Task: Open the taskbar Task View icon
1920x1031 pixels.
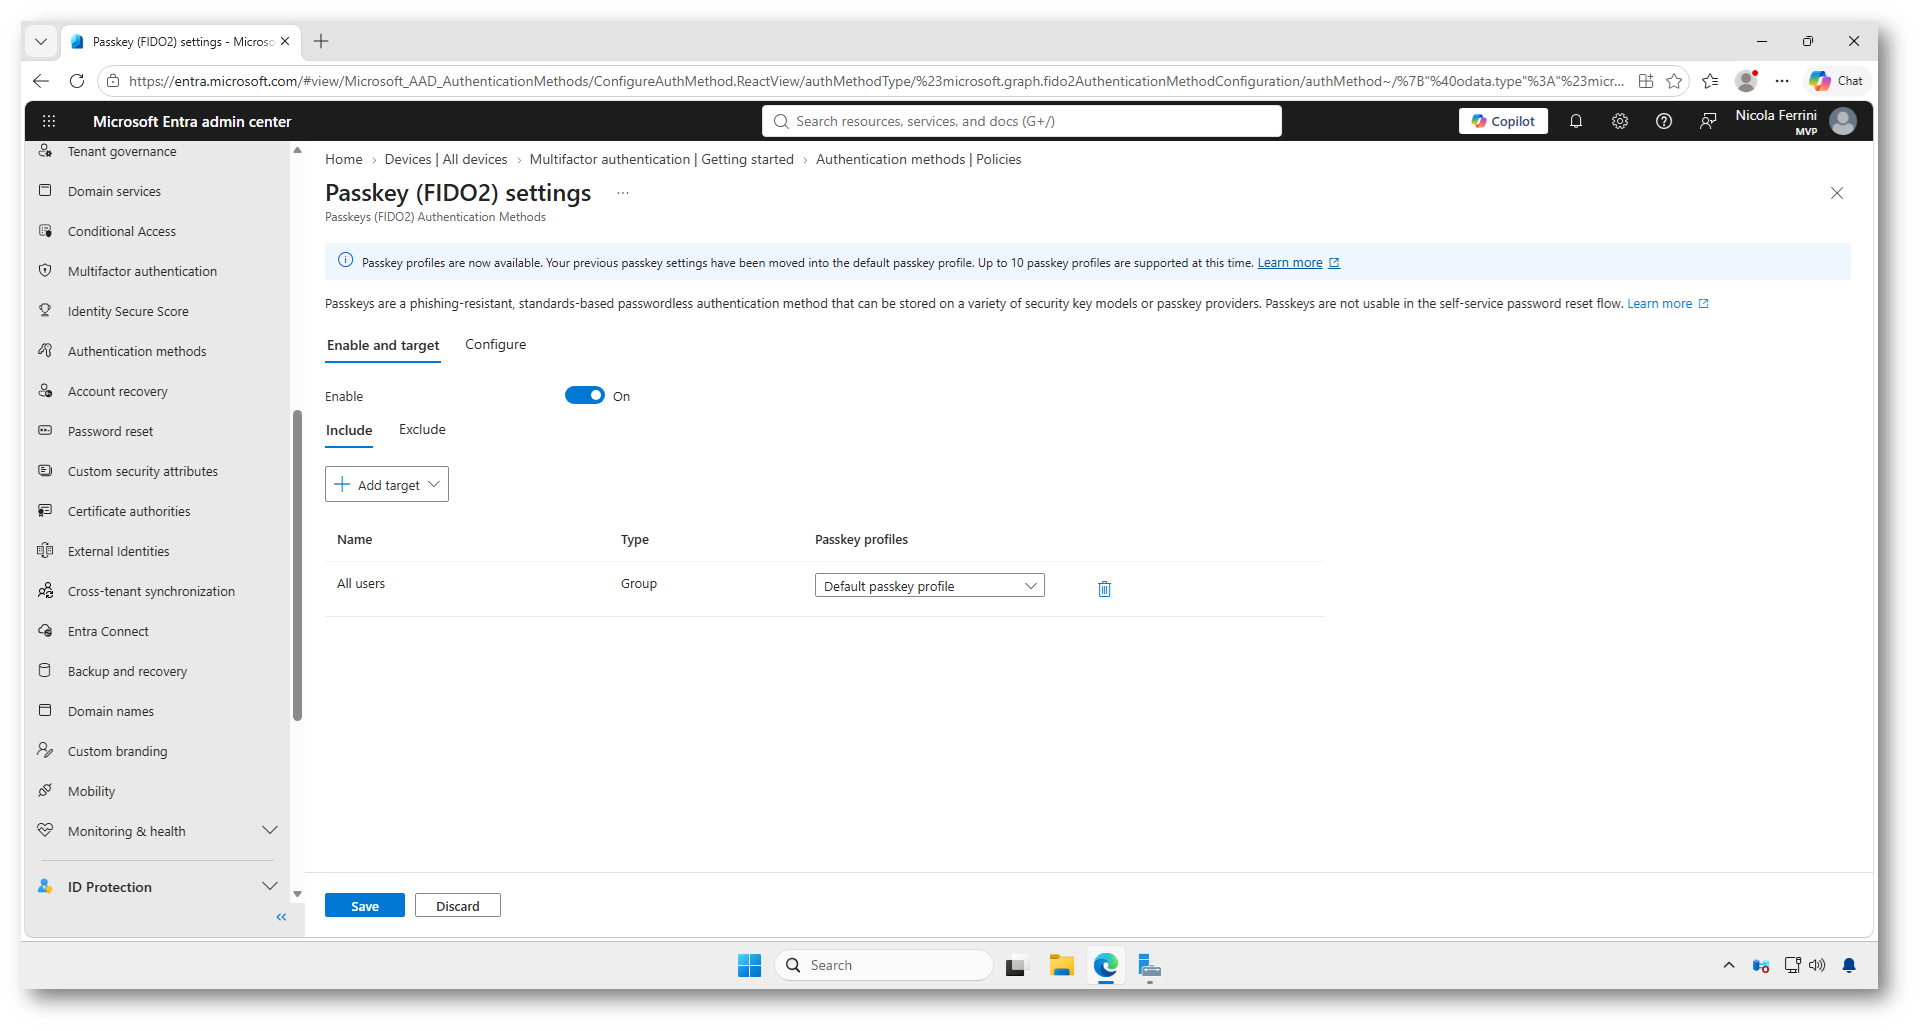Action: tap(1016, 966)
